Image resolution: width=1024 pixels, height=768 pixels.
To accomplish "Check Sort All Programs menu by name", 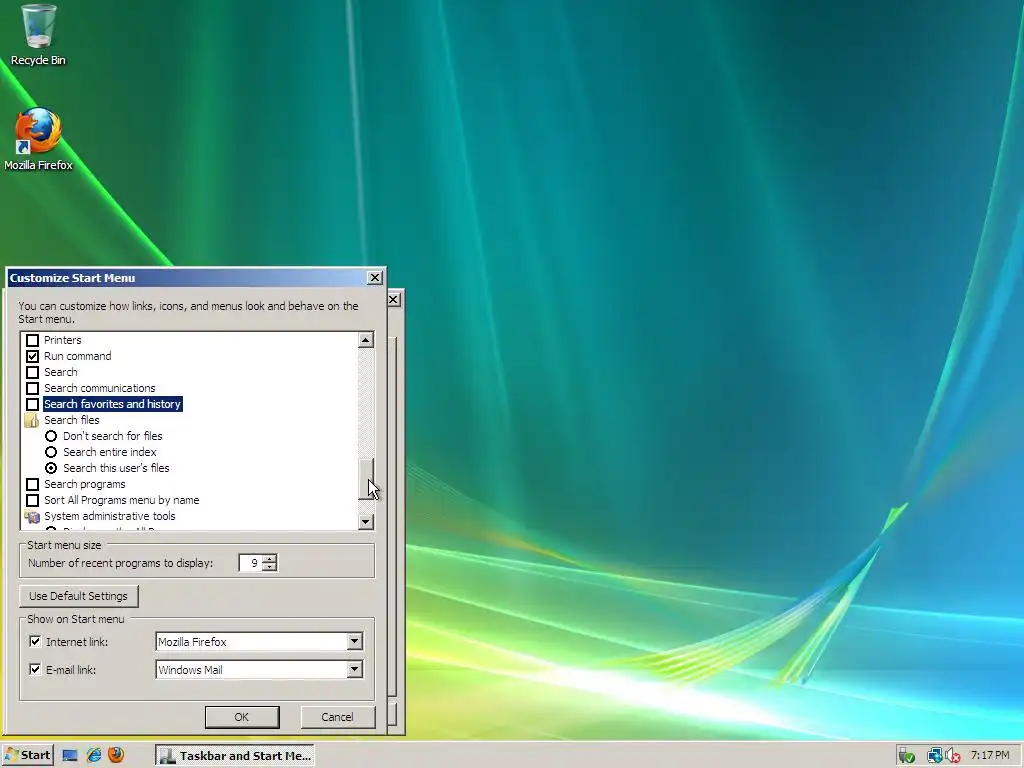I will (x=32, y=500).
